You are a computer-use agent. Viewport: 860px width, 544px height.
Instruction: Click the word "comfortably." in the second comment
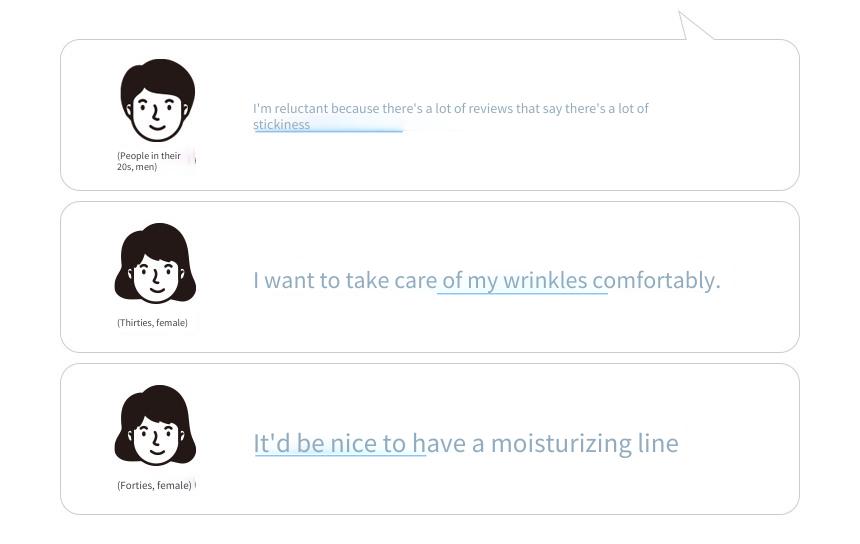coord(657,280)
